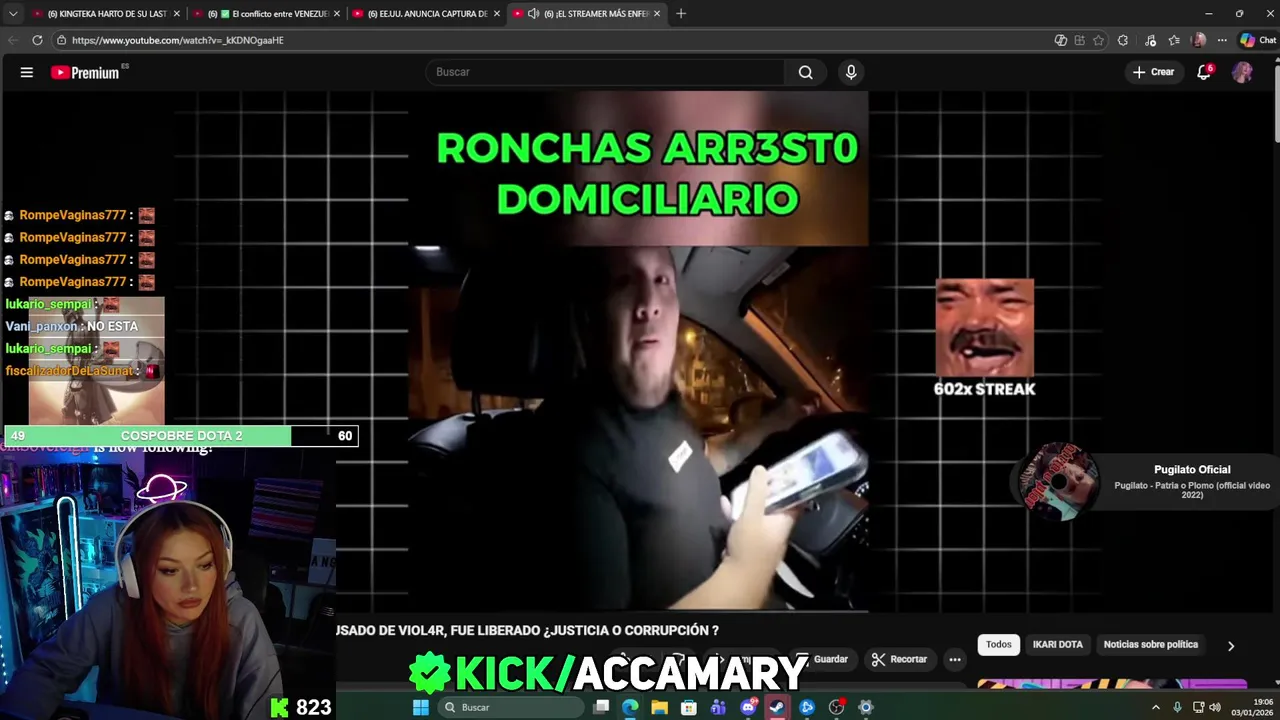1280x720 pixels.
Task: Open Steam from the taskbar
Action: point(777,707)
